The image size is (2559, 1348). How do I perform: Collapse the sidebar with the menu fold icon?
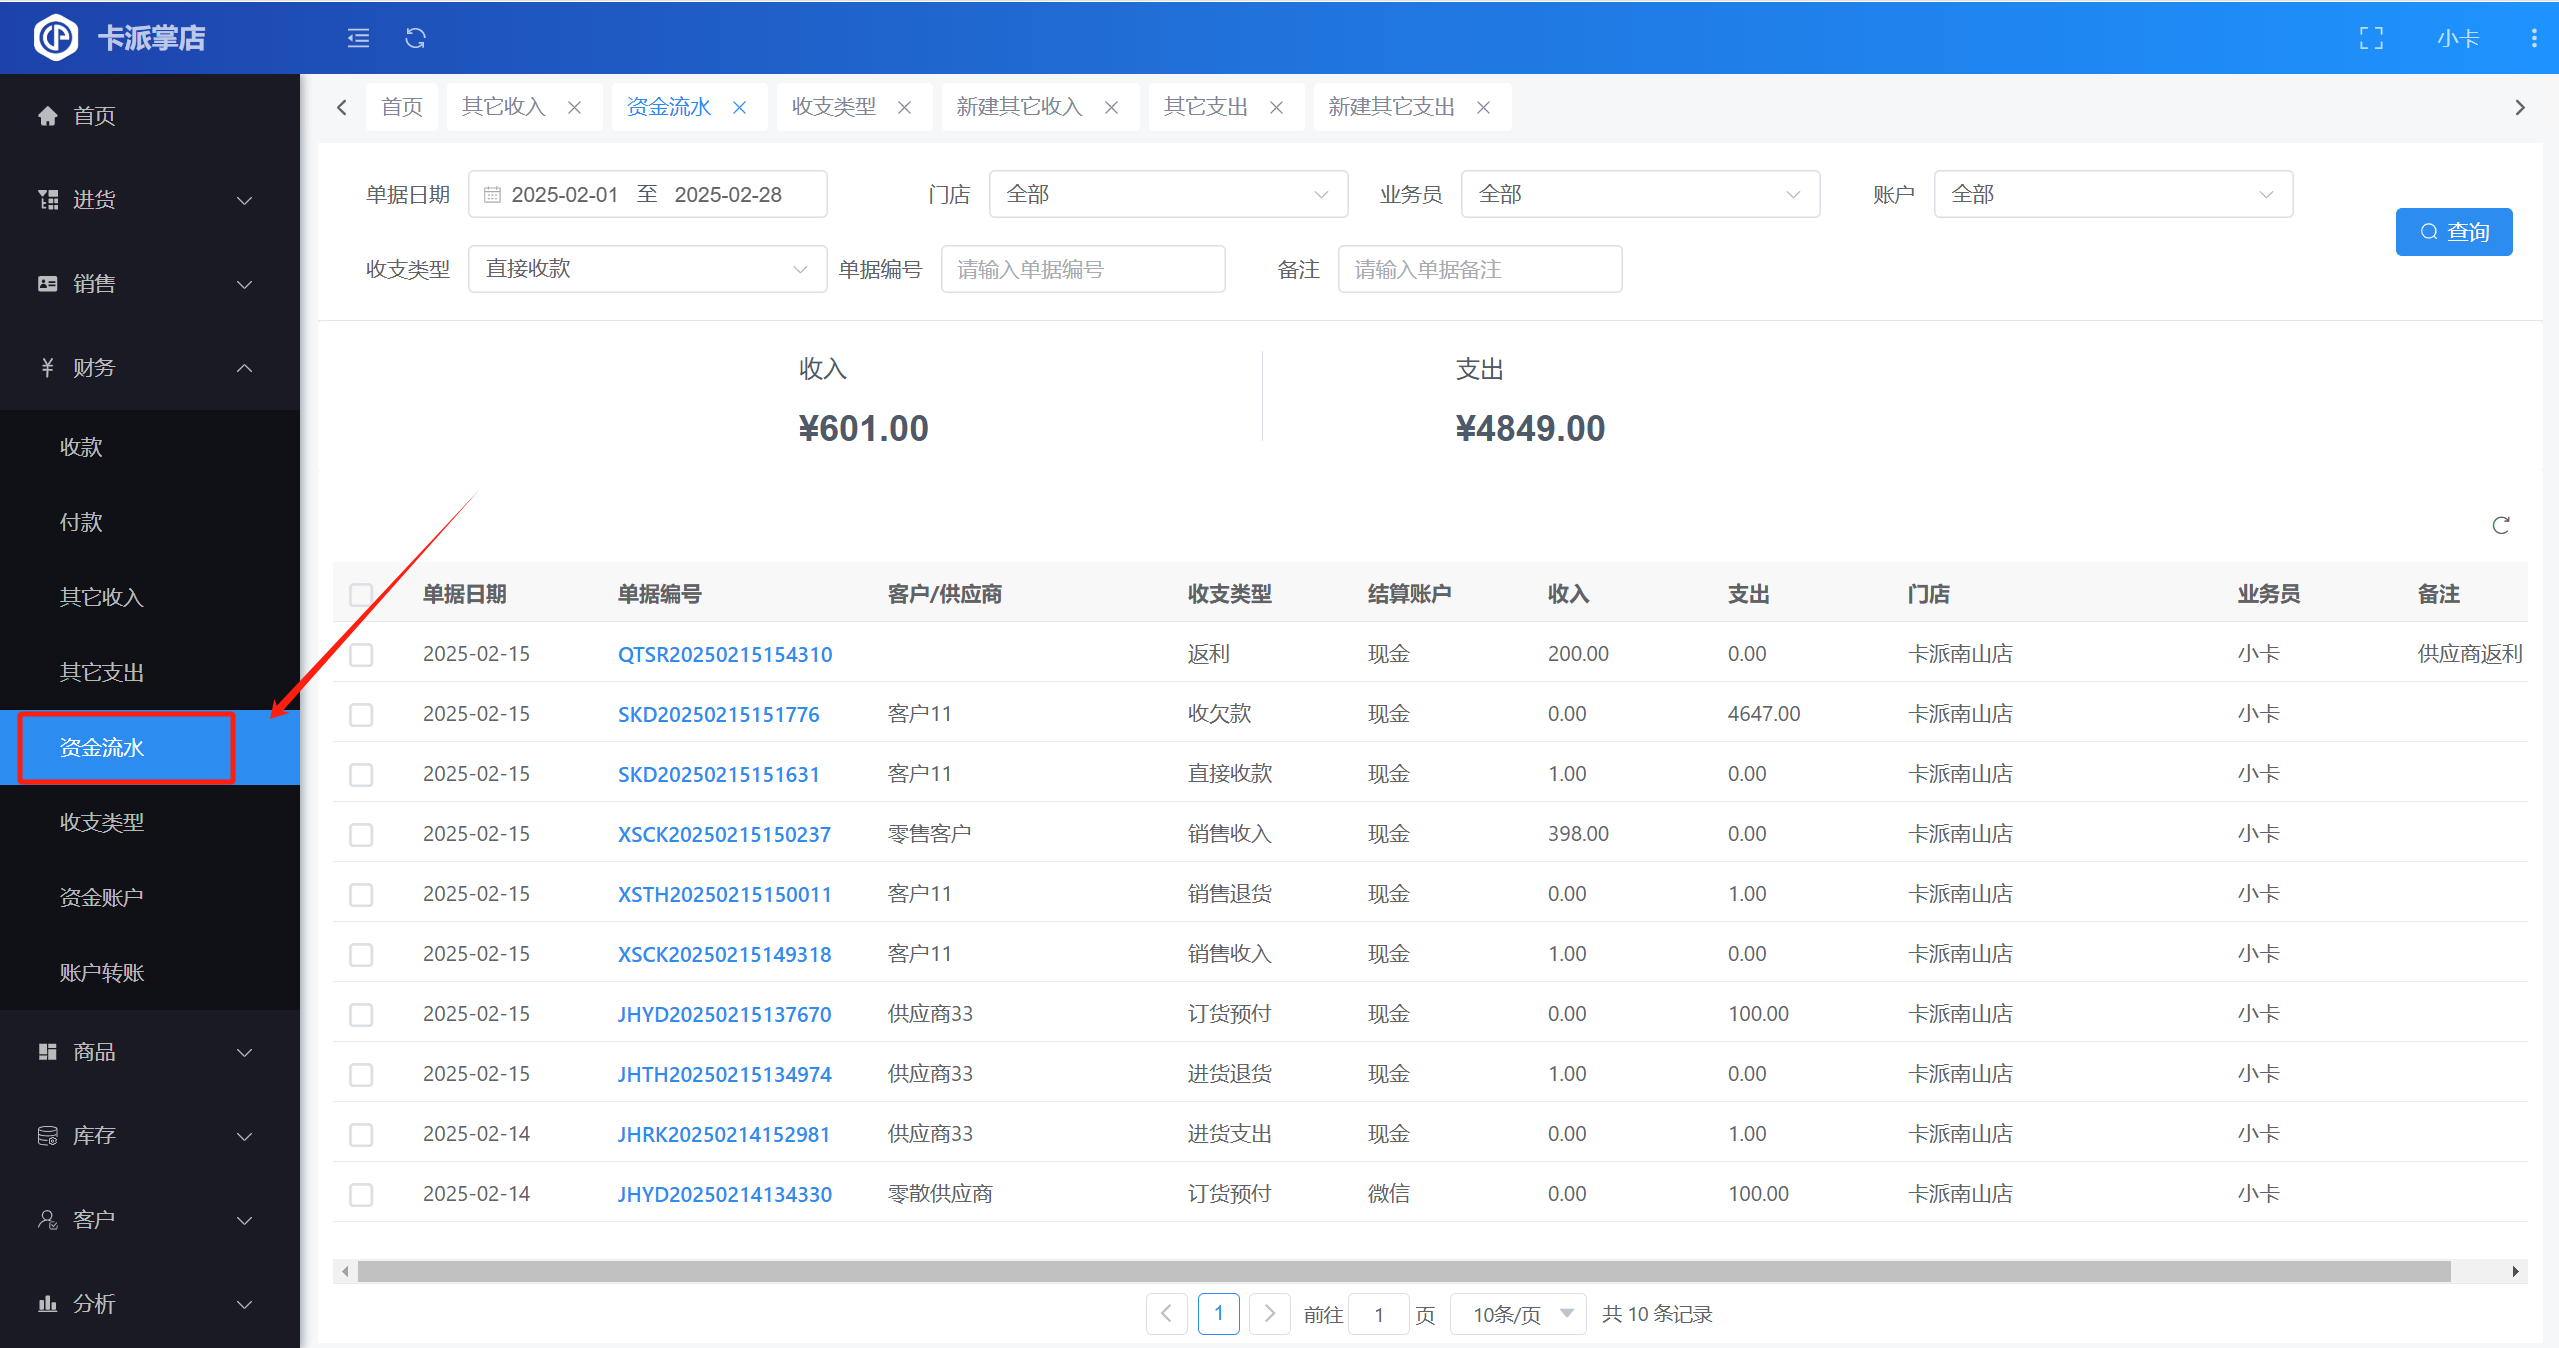358,38
